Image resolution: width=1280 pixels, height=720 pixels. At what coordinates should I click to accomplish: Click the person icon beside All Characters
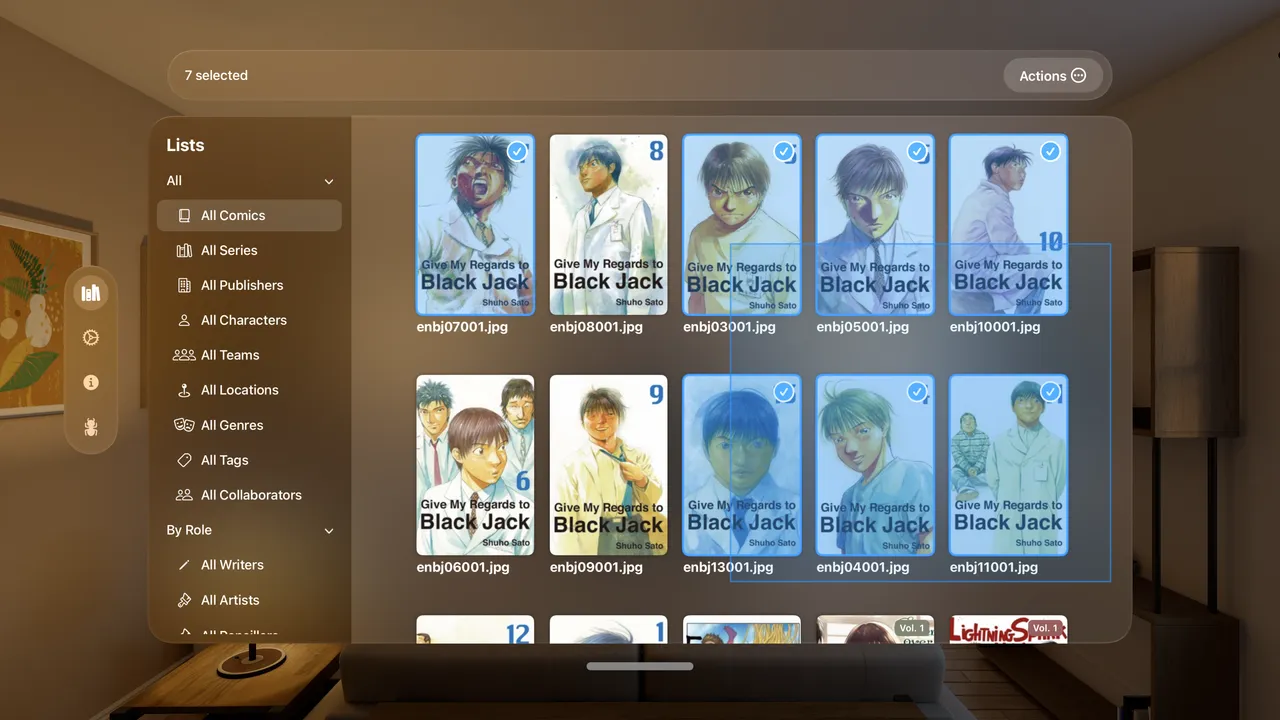184,320
